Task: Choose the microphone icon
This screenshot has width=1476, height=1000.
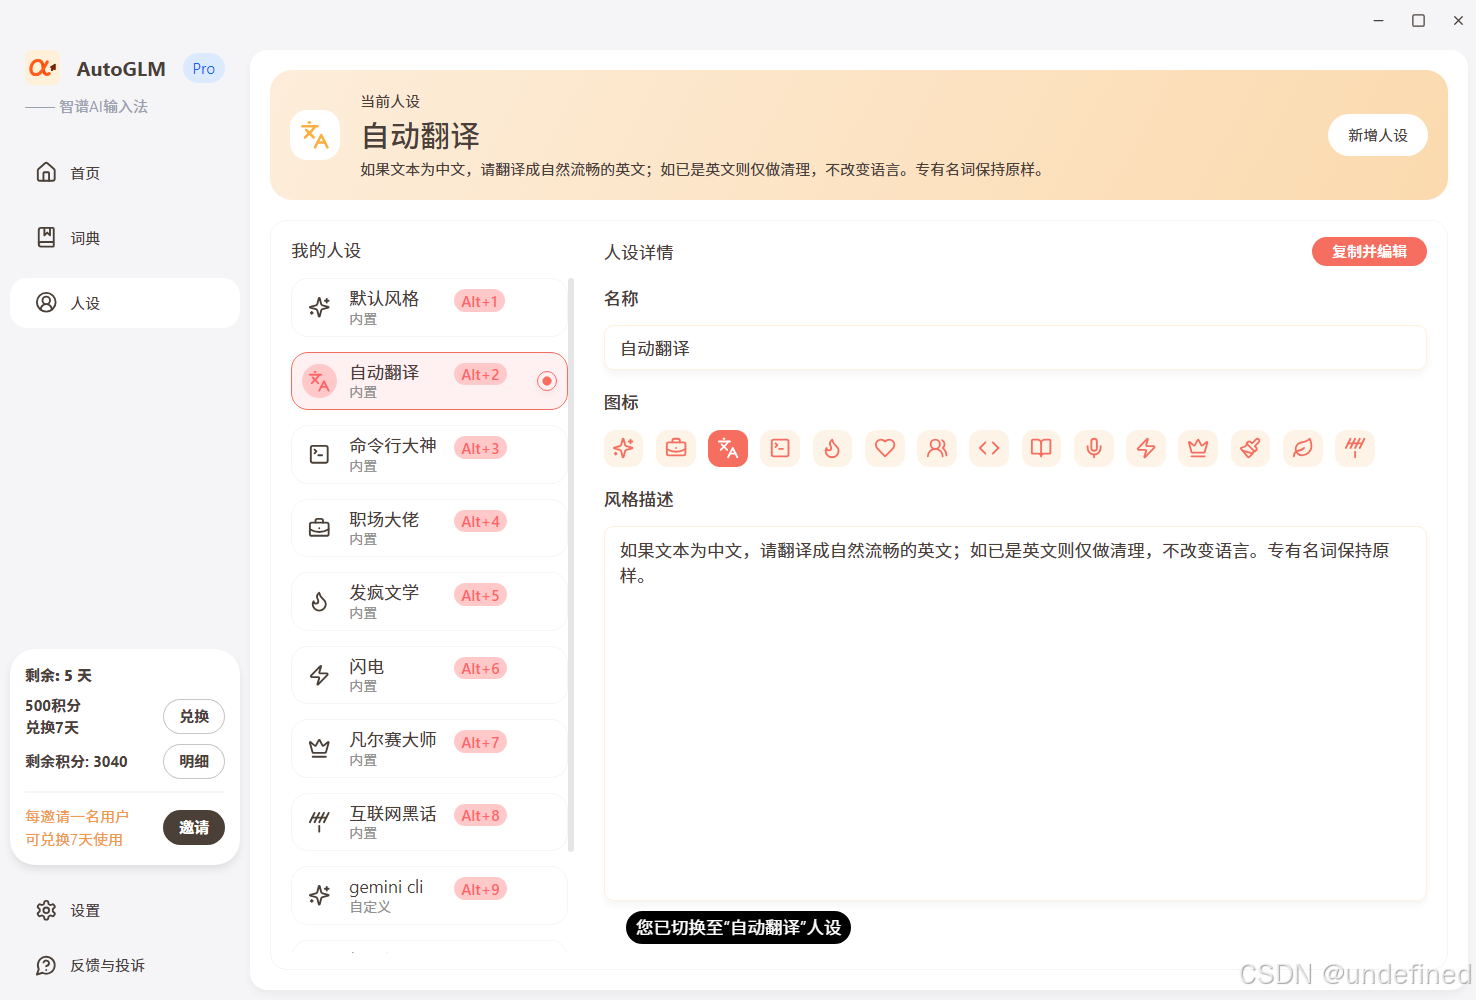Action: coord(1094,448)
